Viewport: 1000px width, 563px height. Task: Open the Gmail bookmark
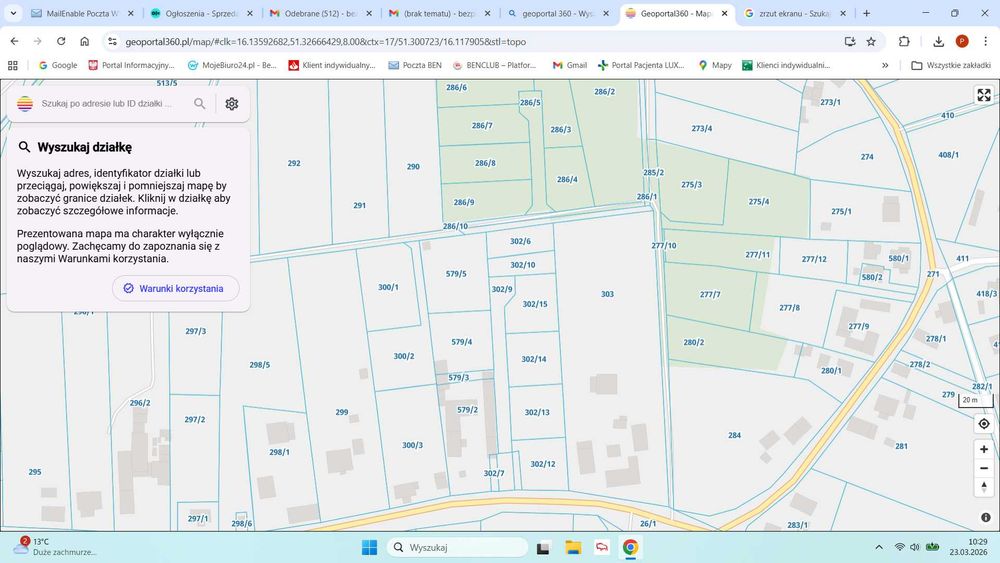coord(570,65)
